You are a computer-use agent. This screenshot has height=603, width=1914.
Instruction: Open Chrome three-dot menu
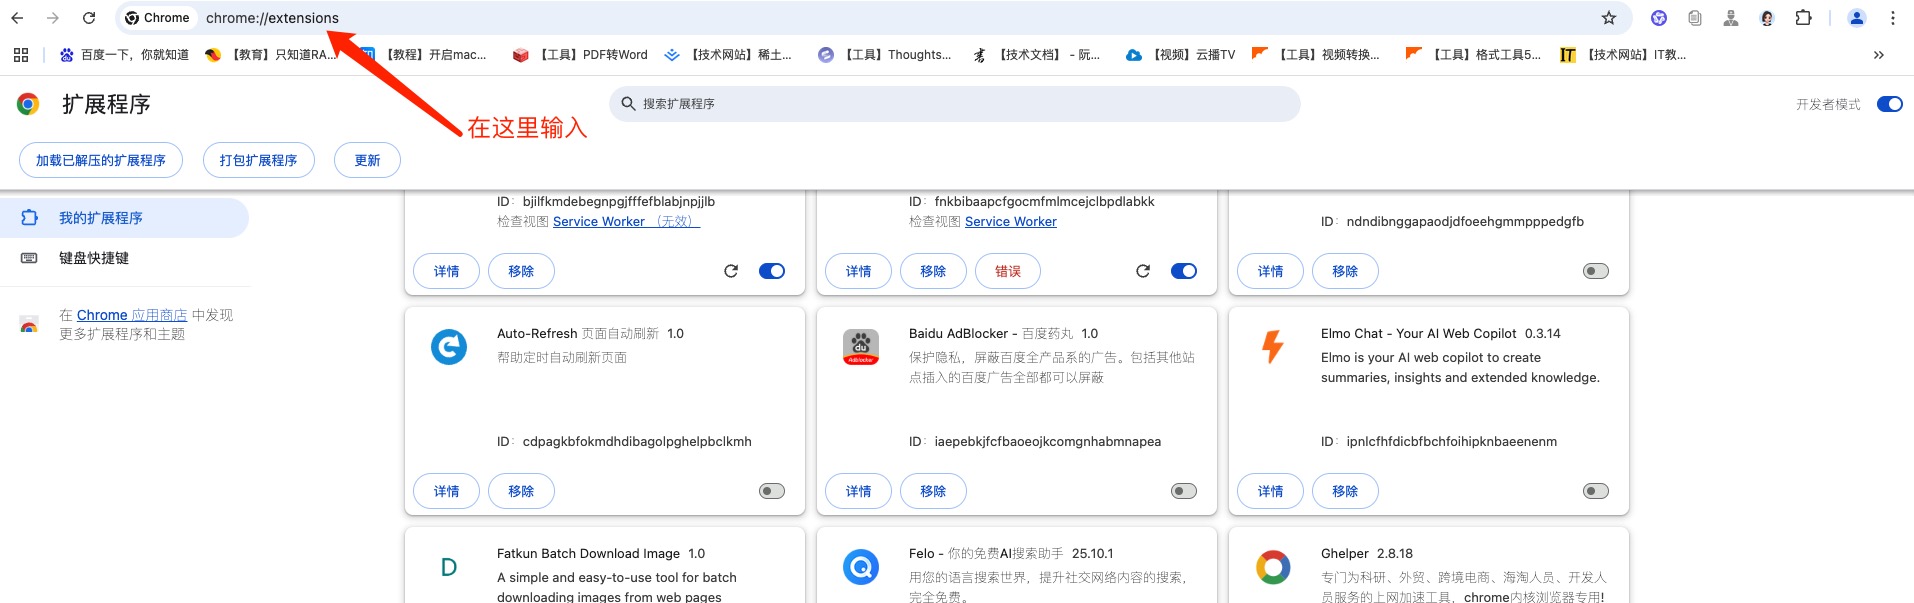(x=1893, y=18)
